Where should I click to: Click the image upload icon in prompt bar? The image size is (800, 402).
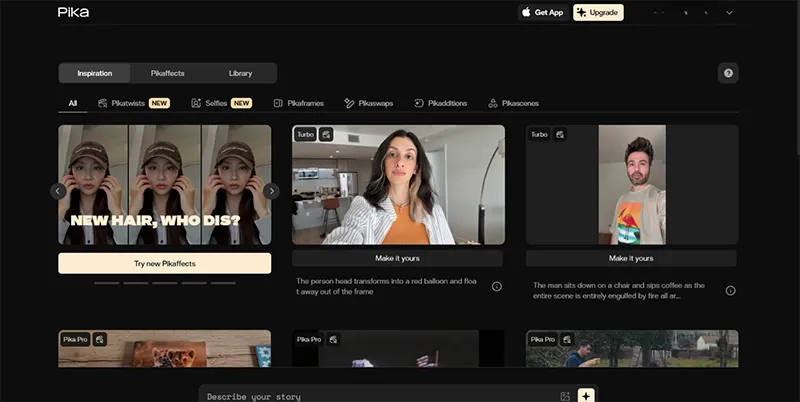coord(565,396)
